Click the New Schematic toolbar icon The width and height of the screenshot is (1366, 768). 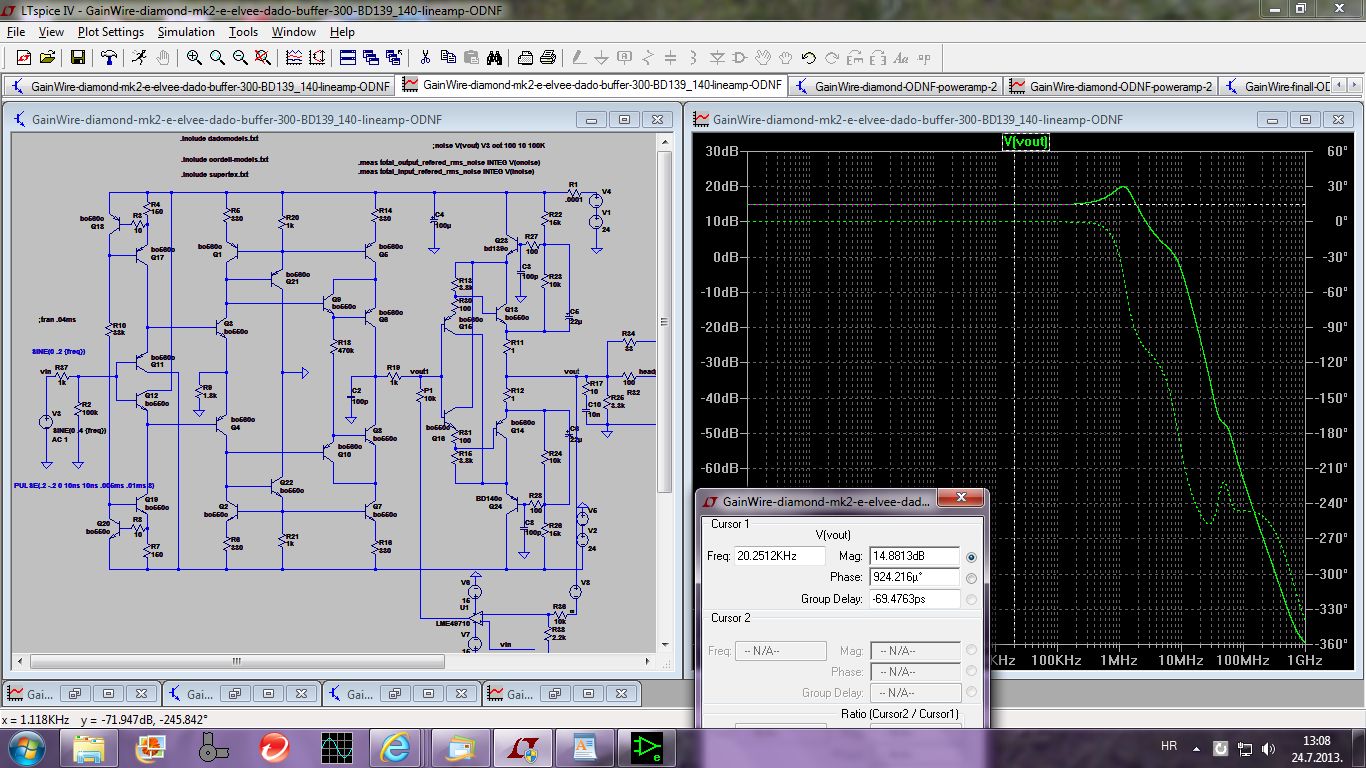(23, 57)
